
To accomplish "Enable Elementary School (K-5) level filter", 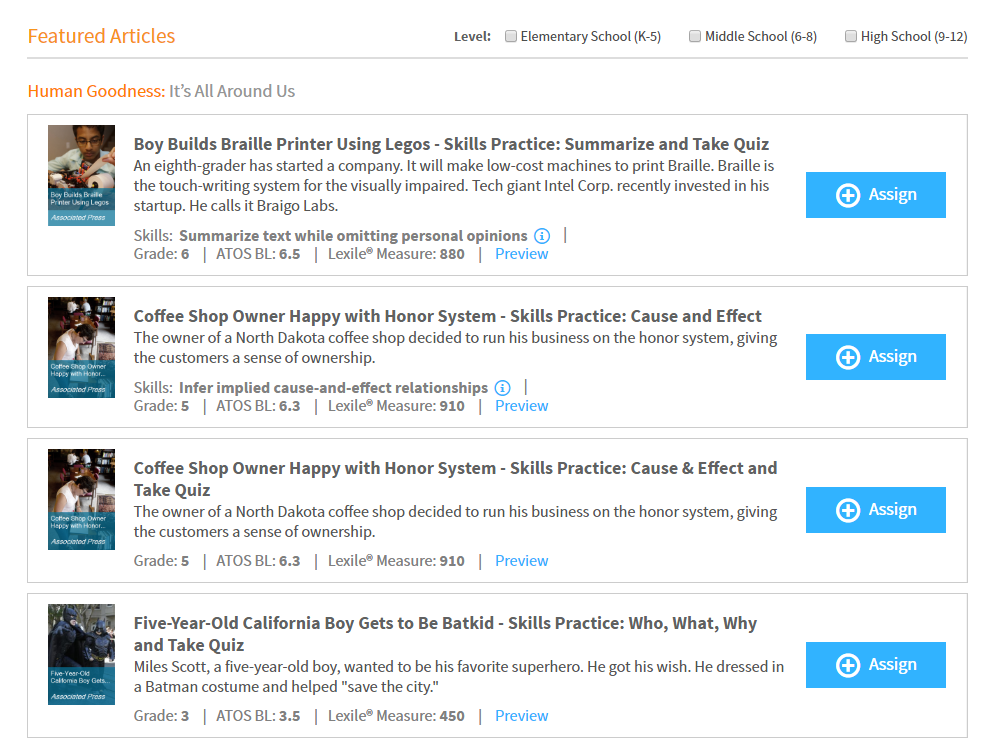I will point(511,36).
